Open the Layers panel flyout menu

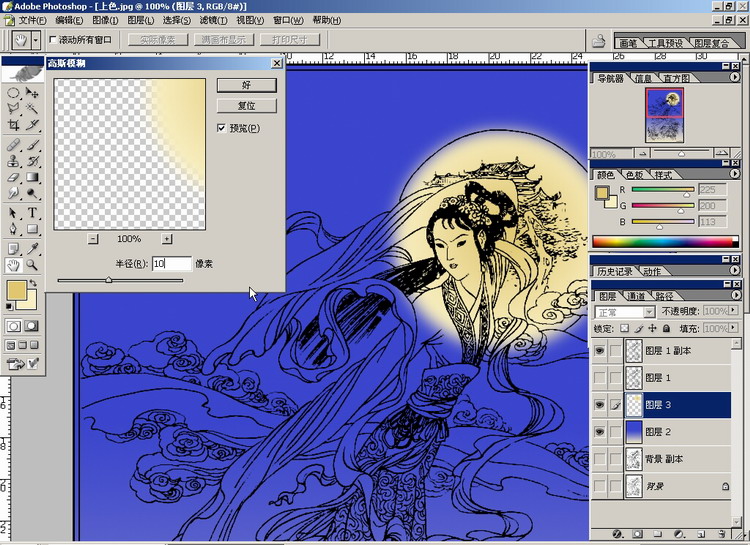point(735,295)
